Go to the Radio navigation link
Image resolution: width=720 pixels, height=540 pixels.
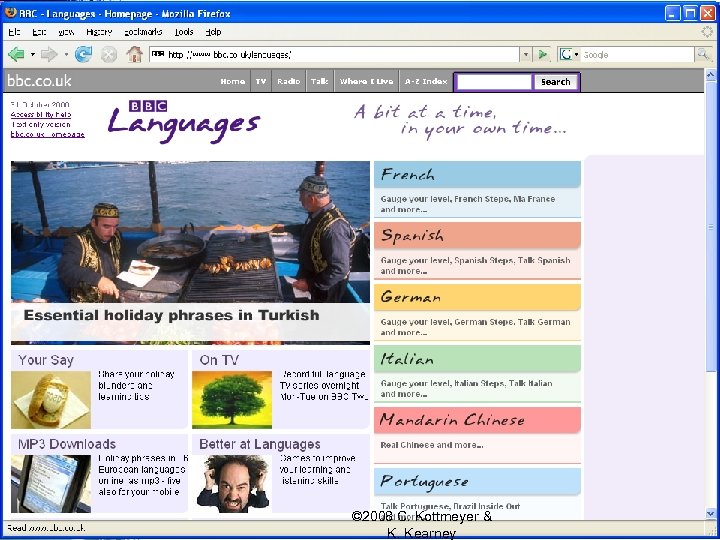coord(288,81)
